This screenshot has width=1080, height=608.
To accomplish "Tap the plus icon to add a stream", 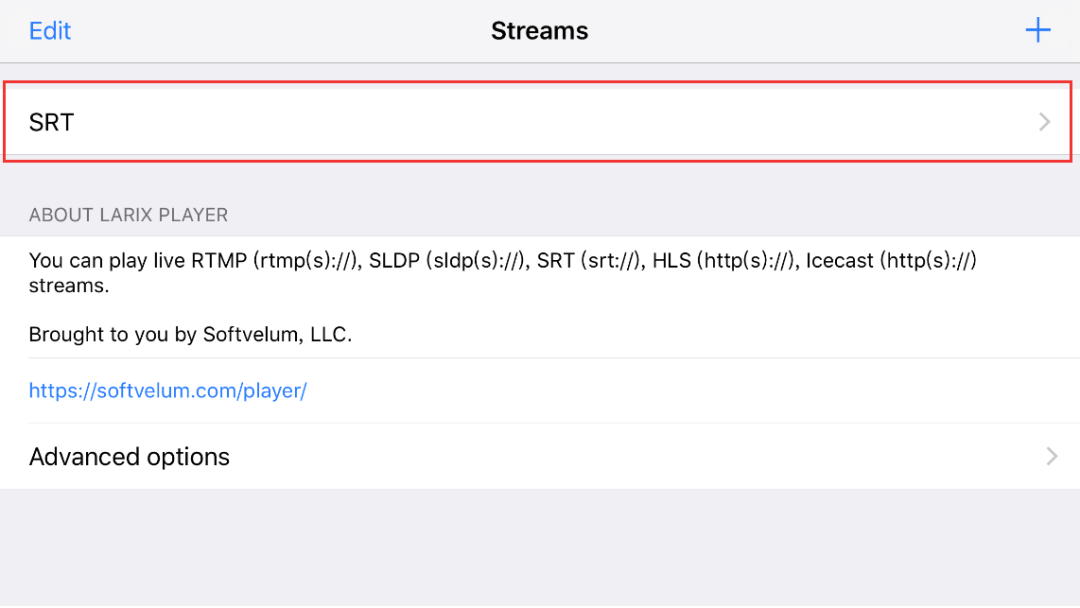I will [1038, 31].
